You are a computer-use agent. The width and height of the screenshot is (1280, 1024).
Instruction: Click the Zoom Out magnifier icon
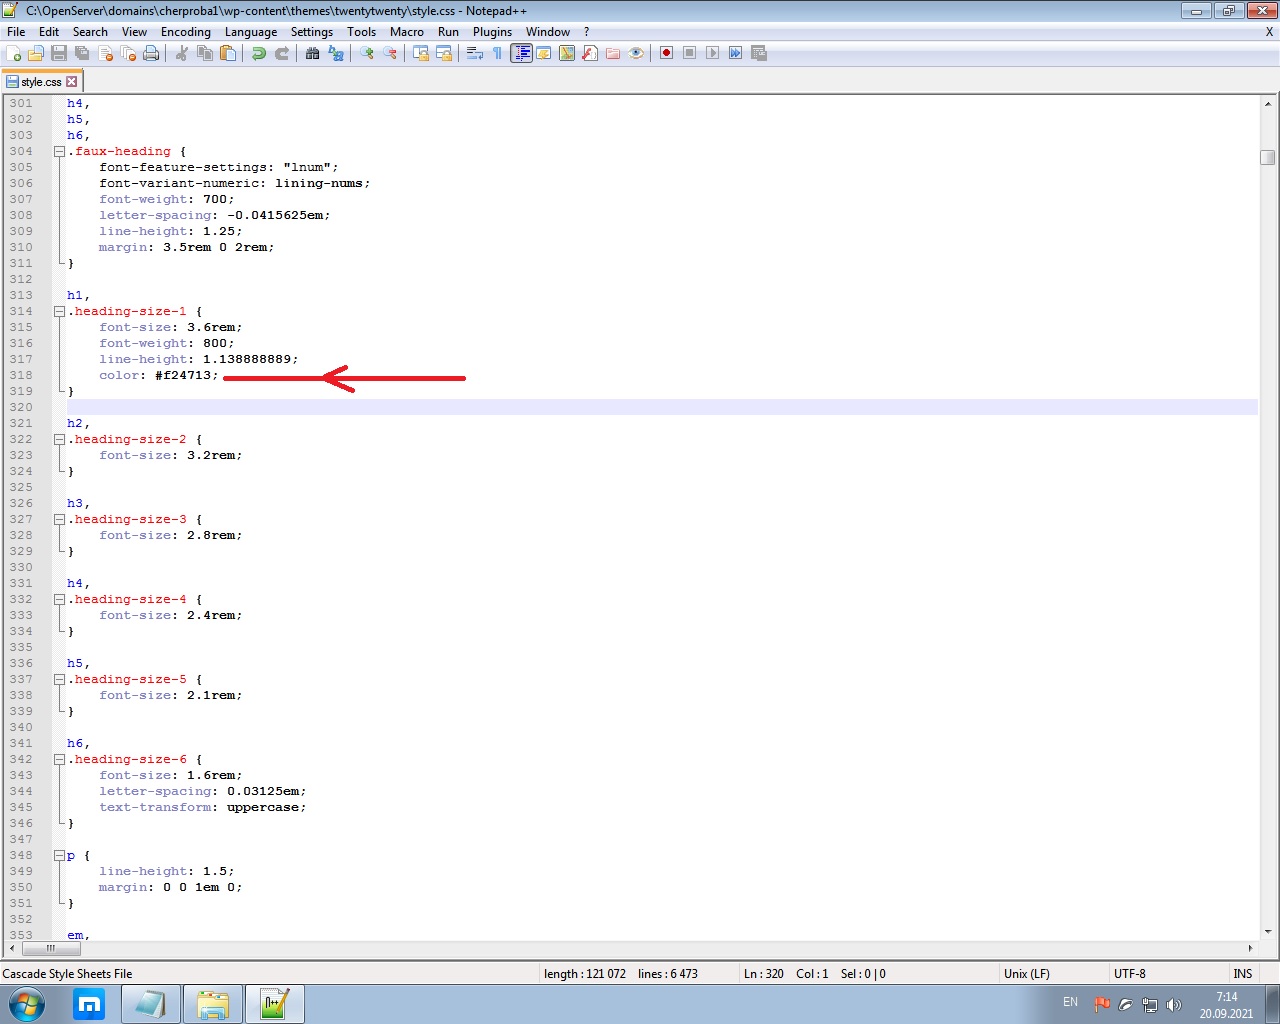click(x=390, y=53)
